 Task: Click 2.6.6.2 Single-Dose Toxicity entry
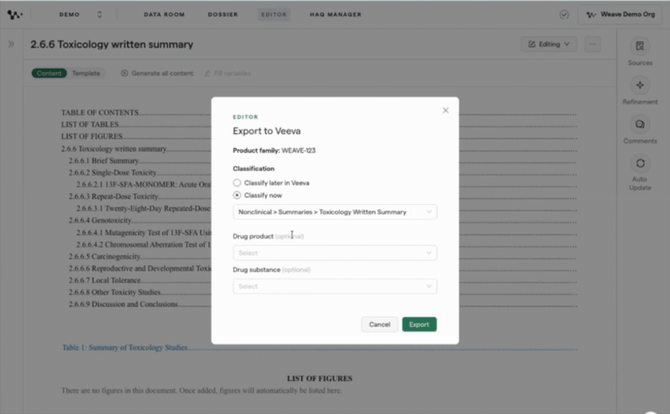[113, 173]
